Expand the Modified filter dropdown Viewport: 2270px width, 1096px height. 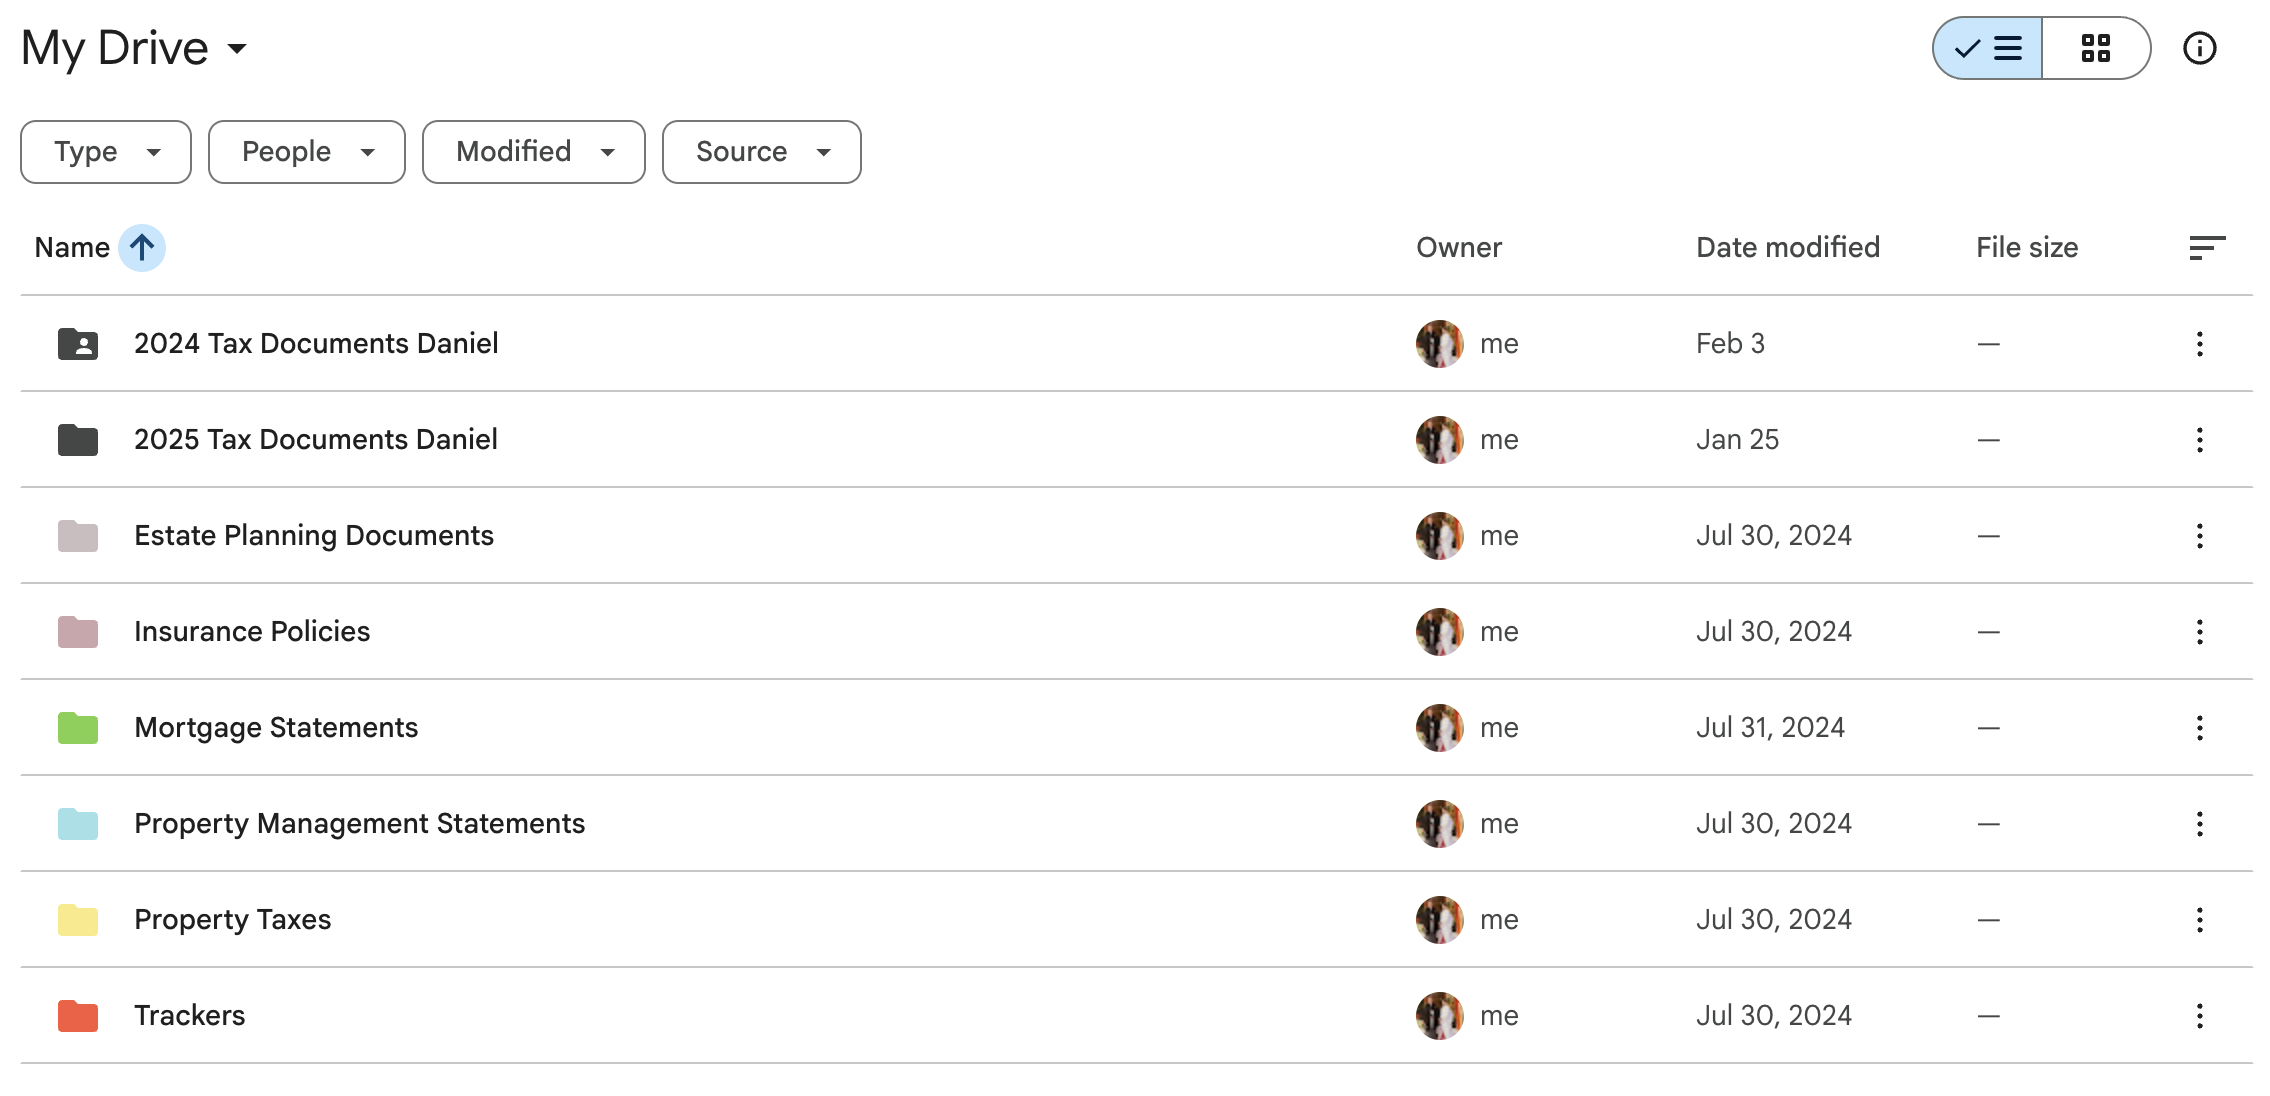click(534, 152)
